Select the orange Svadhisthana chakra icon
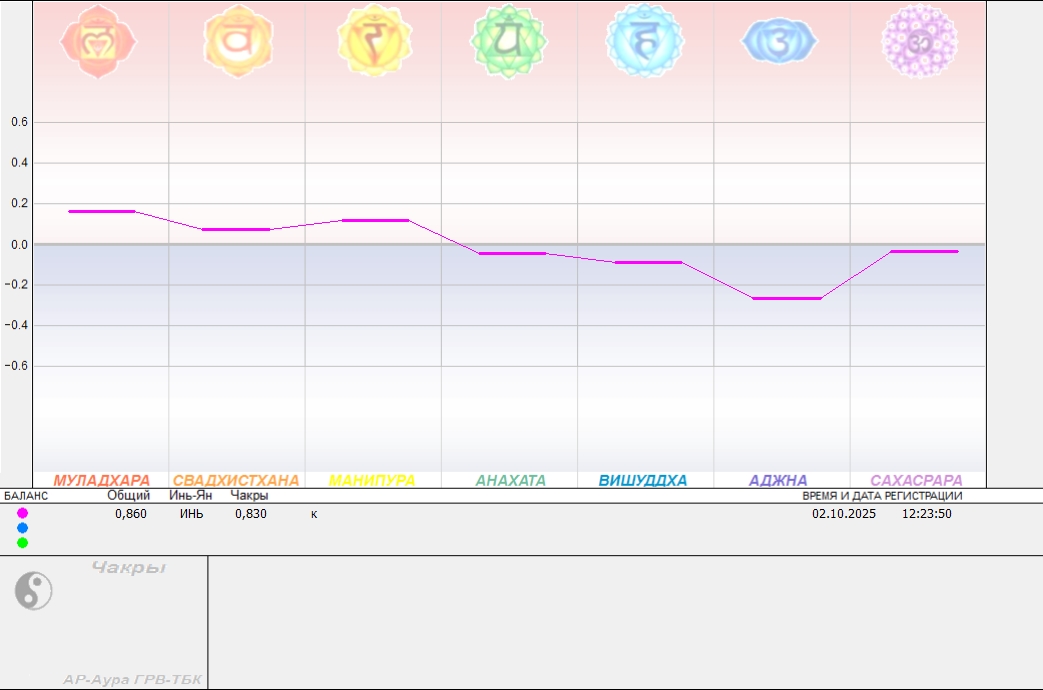This screenshot has height=690, width=1043. 237,41
